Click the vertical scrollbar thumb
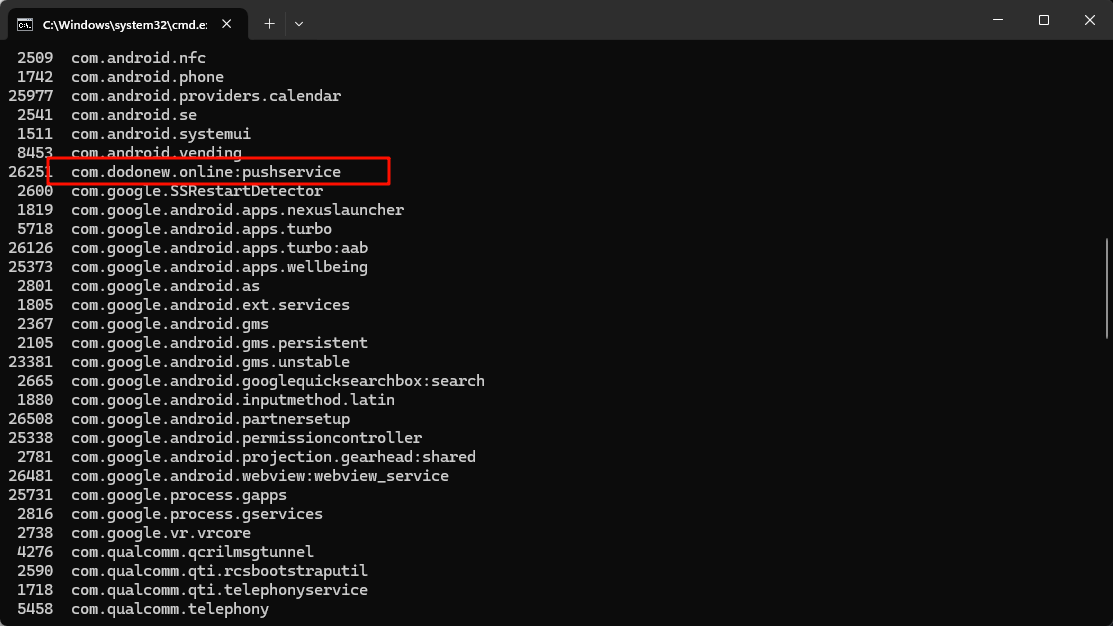The width and height of the screenshot is (1113, 626). coord(1105,288)
